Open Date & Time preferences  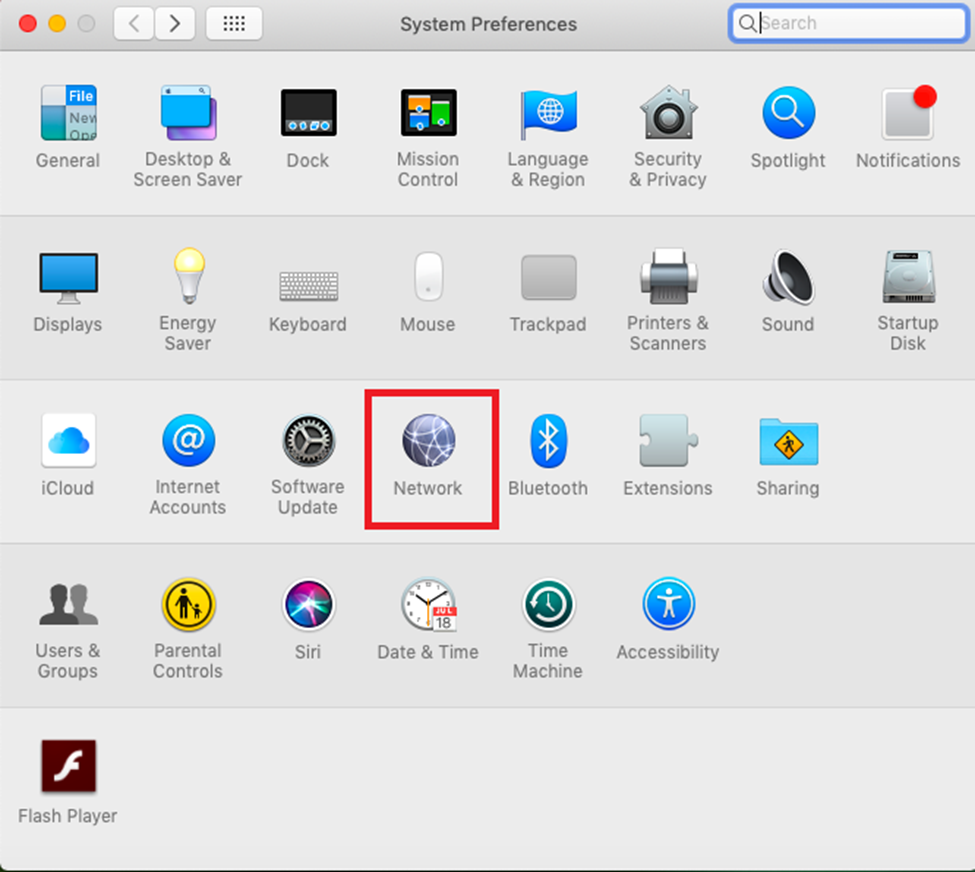[x=428, y=606]
